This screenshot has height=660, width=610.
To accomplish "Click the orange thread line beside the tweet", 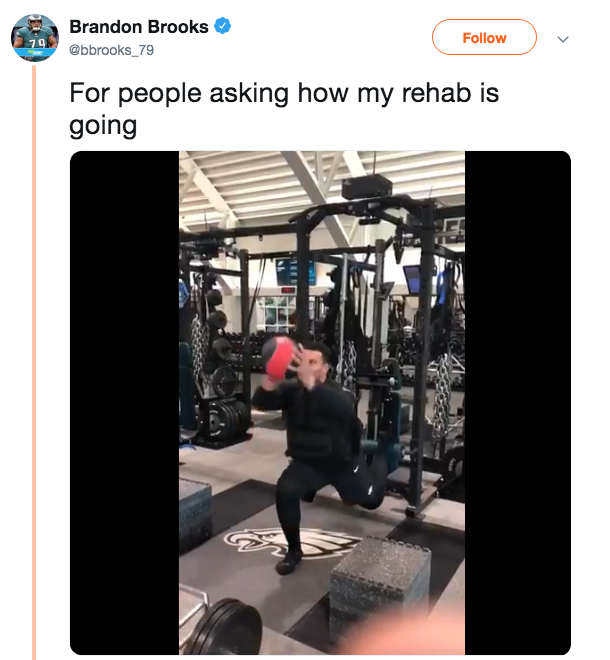I will pyautogui.click(x=34, y=362).
